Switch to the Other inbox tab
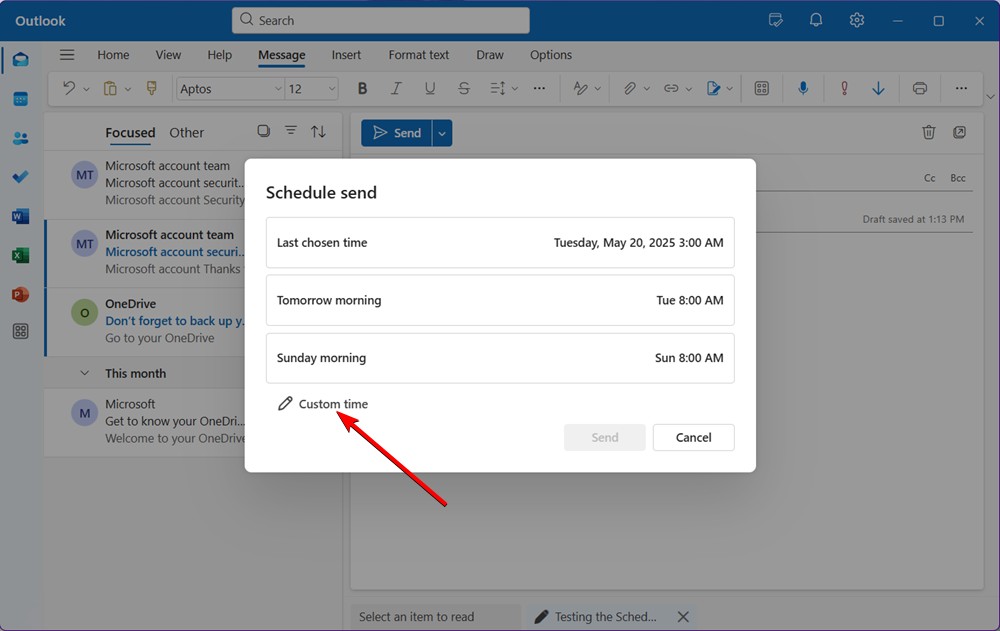This screenshot has width=1000, height=631. [x=186, y=132]
